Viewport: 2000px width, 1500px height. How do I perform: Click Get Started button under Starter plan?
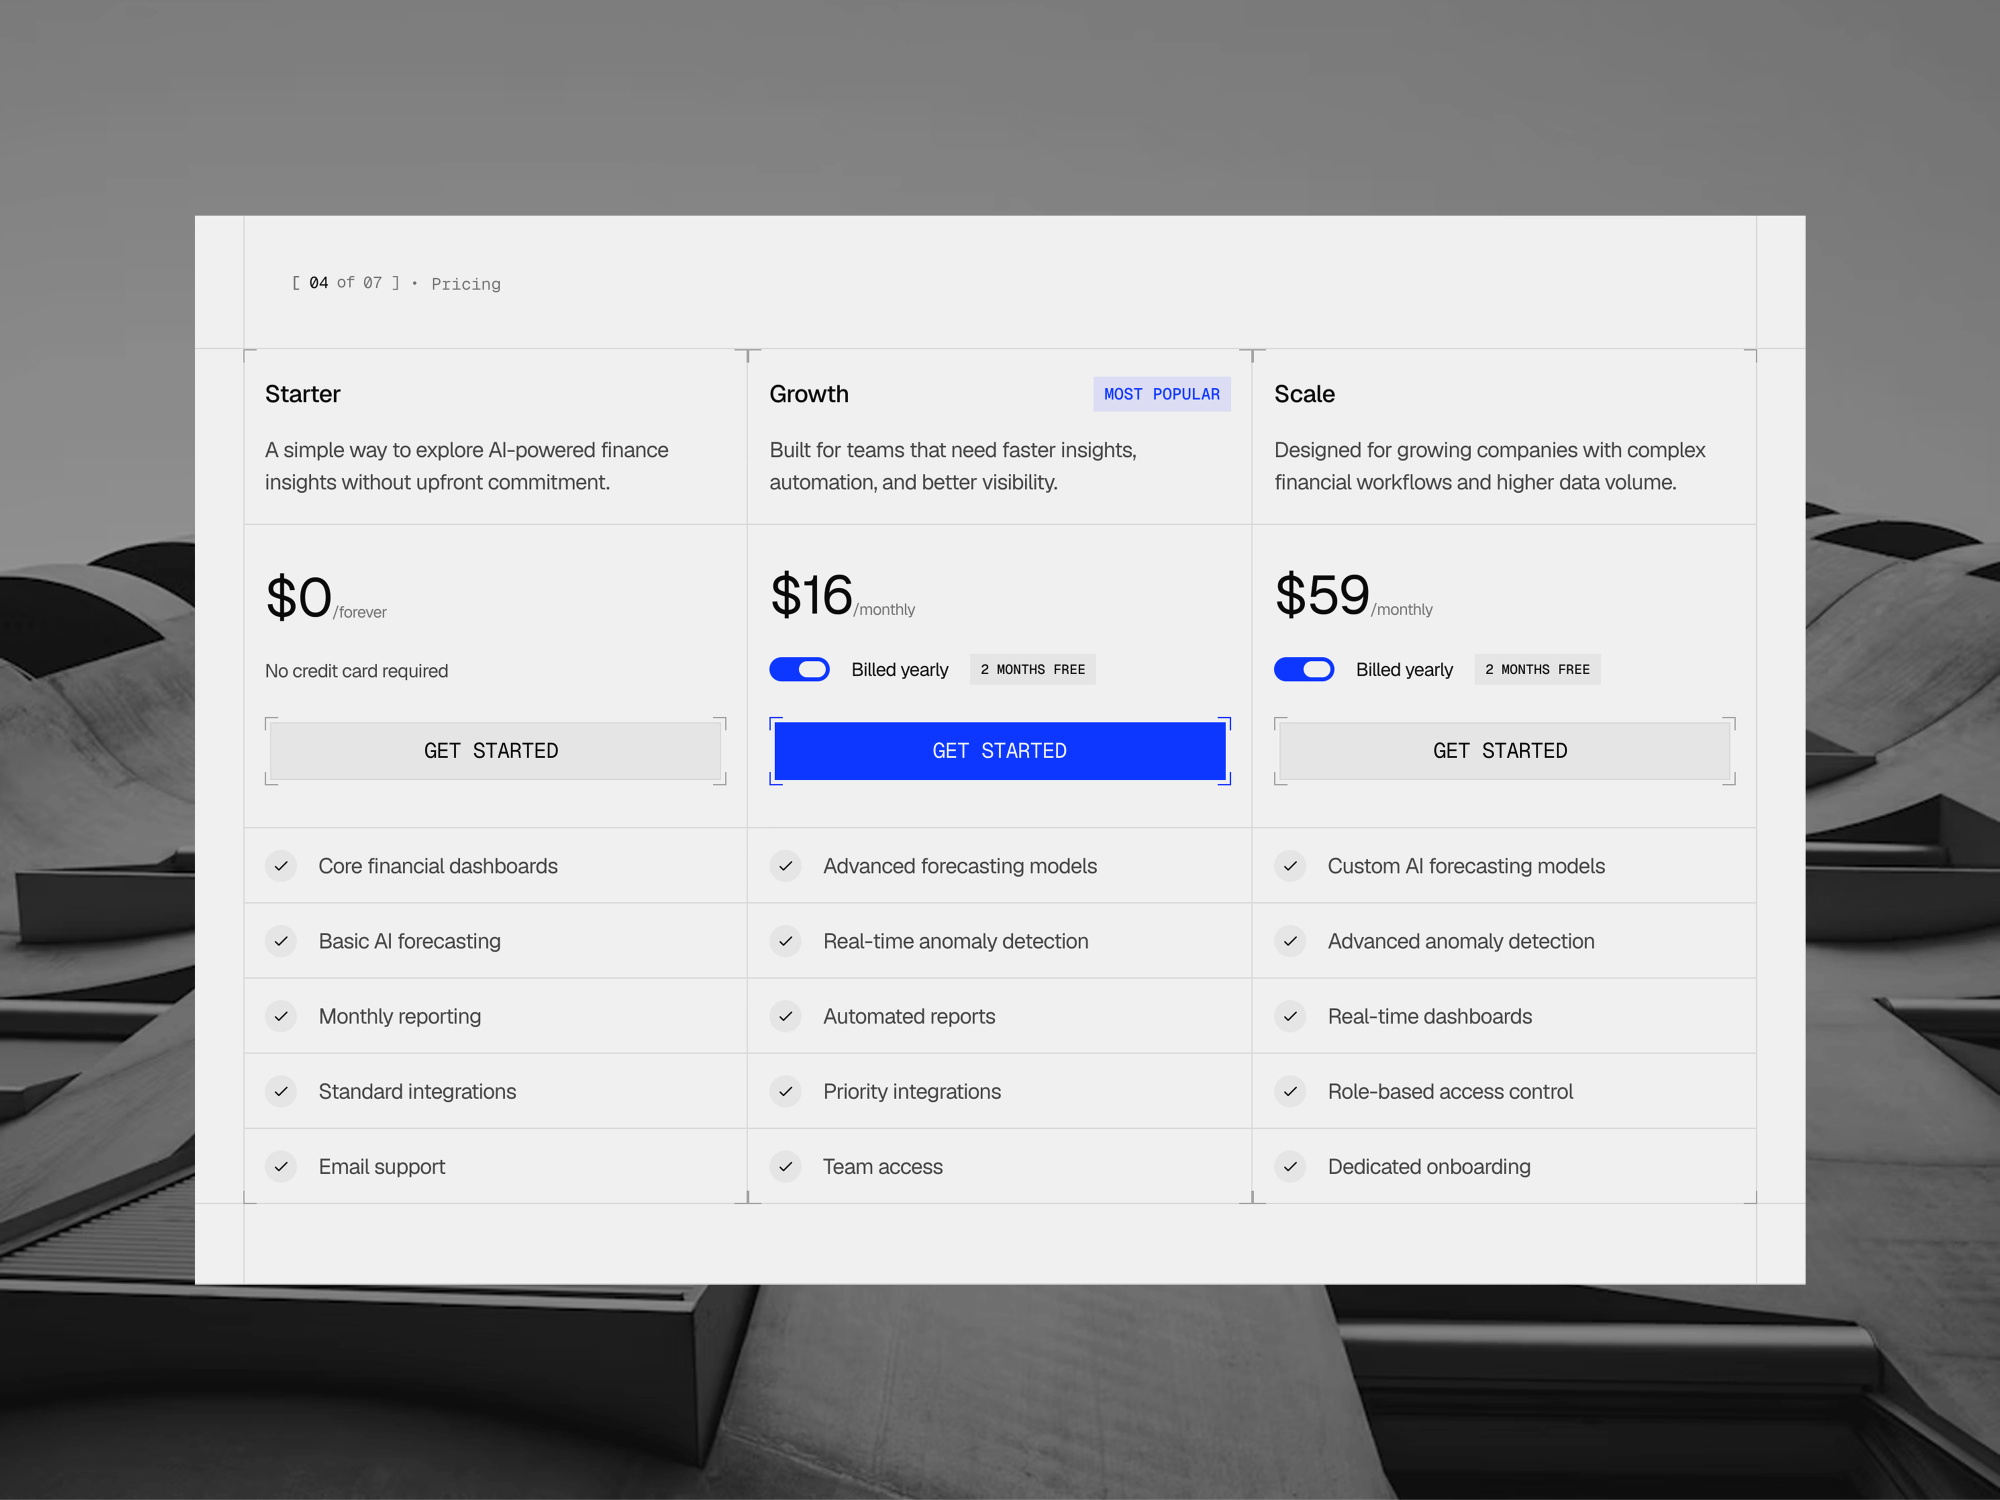click(495, 751)
